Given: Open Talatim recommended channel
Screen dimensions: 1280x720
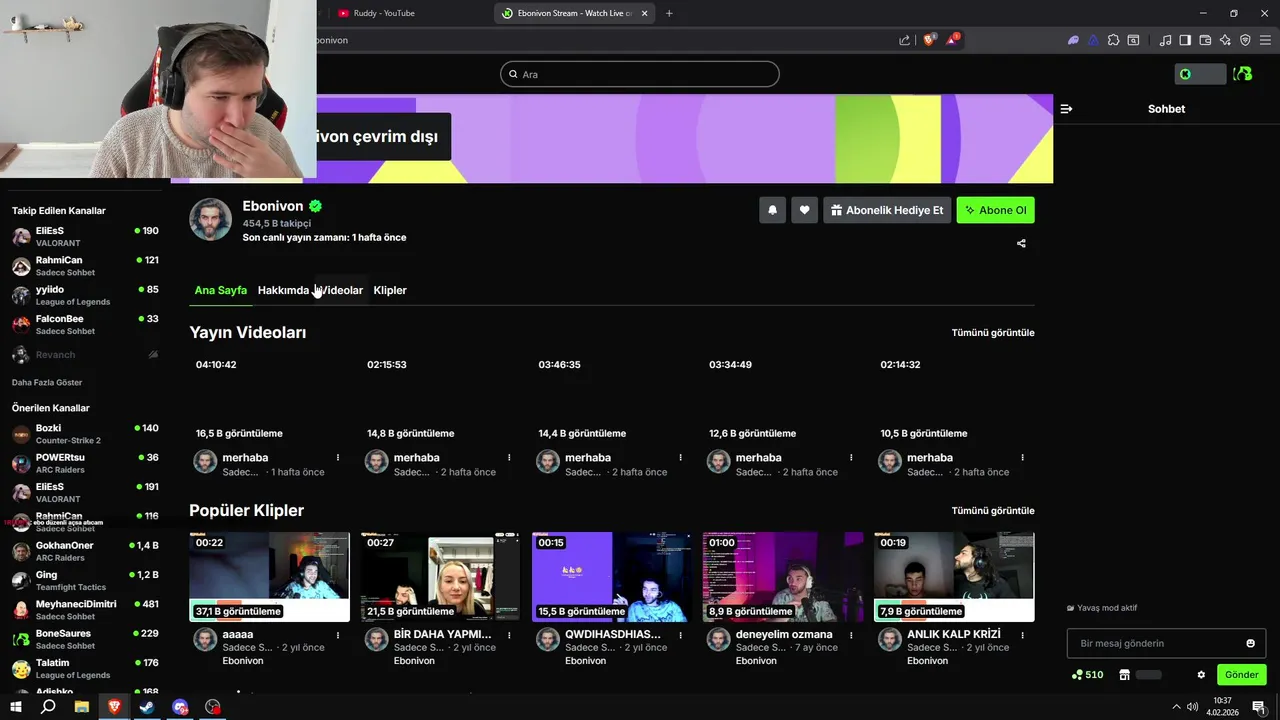Looking at the screenshot, I should (x=85, y=668).
